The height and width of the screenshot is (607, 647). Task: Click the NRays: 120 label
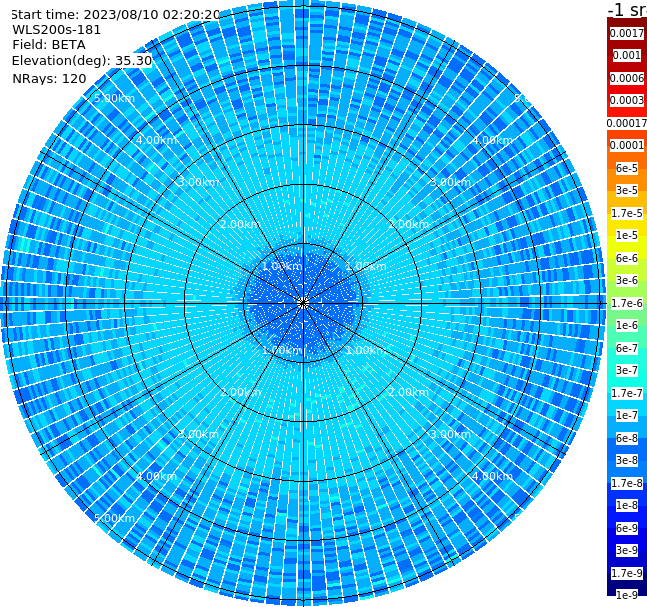pos(49,78)
